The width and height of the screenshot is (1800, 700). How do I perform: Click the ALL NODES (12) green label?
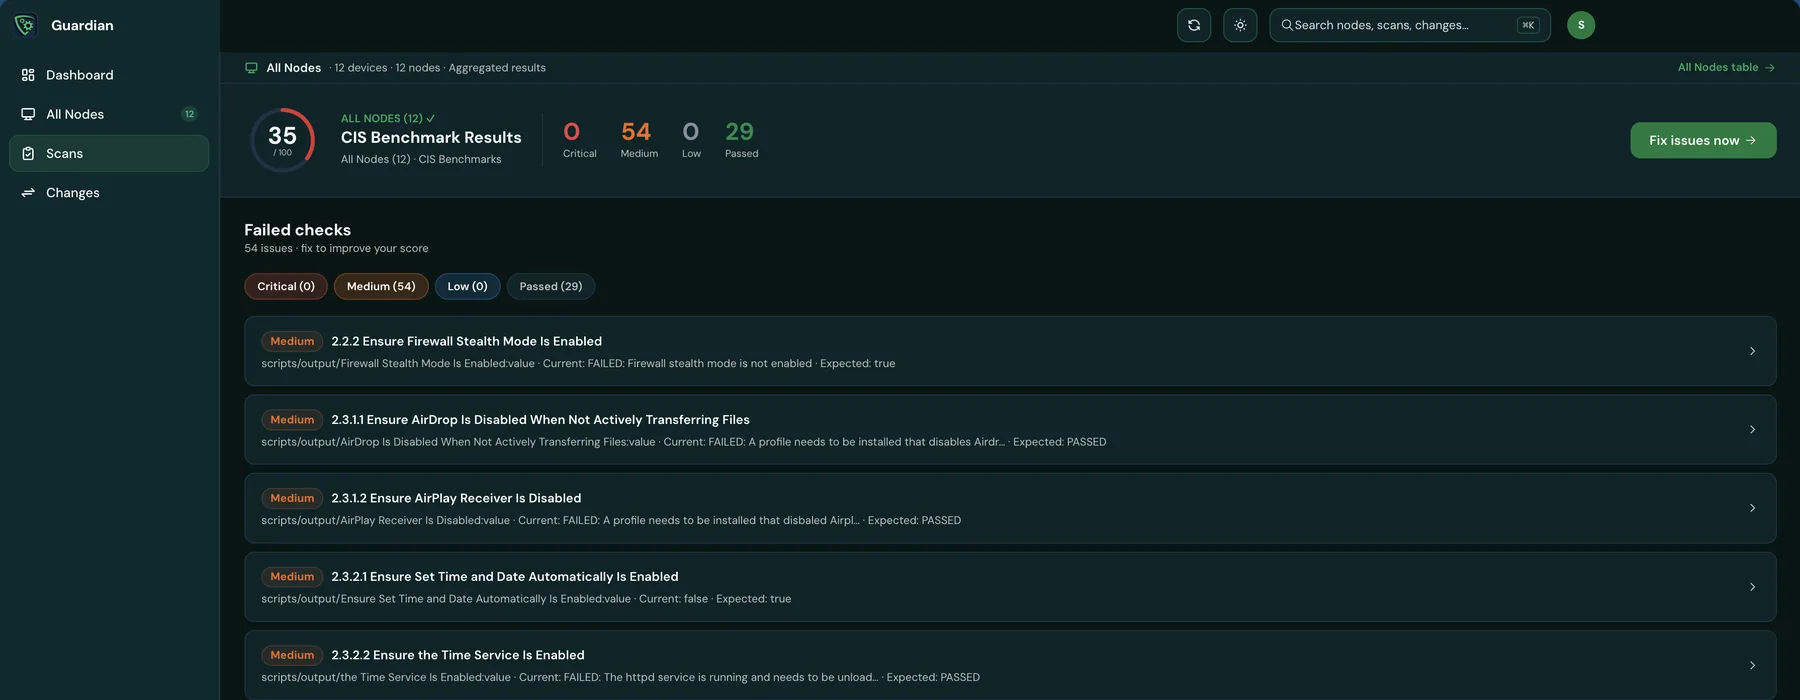(x=388, y=118)
